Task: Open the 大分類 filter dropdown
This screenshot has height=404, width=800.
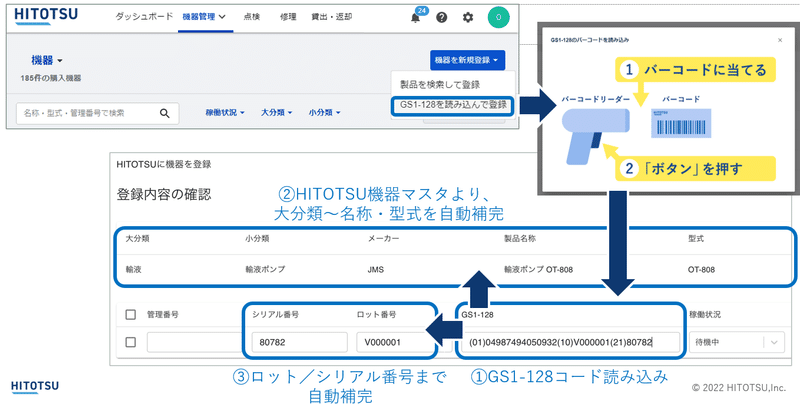Action: coord(277,113)
